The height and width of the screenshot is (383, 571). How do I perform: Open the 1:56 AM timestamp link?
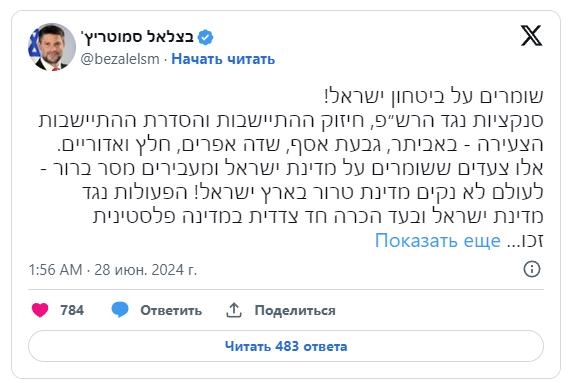tap(55, 270)
